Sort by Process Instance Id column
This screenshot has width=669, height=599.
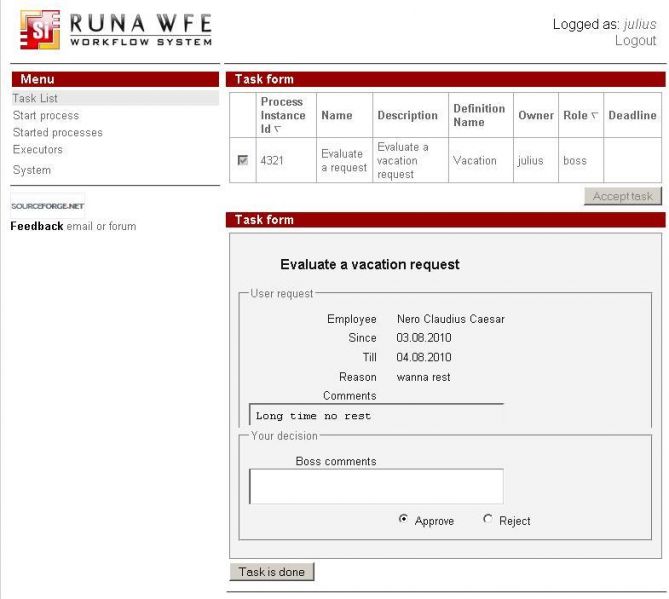[282, 115]
